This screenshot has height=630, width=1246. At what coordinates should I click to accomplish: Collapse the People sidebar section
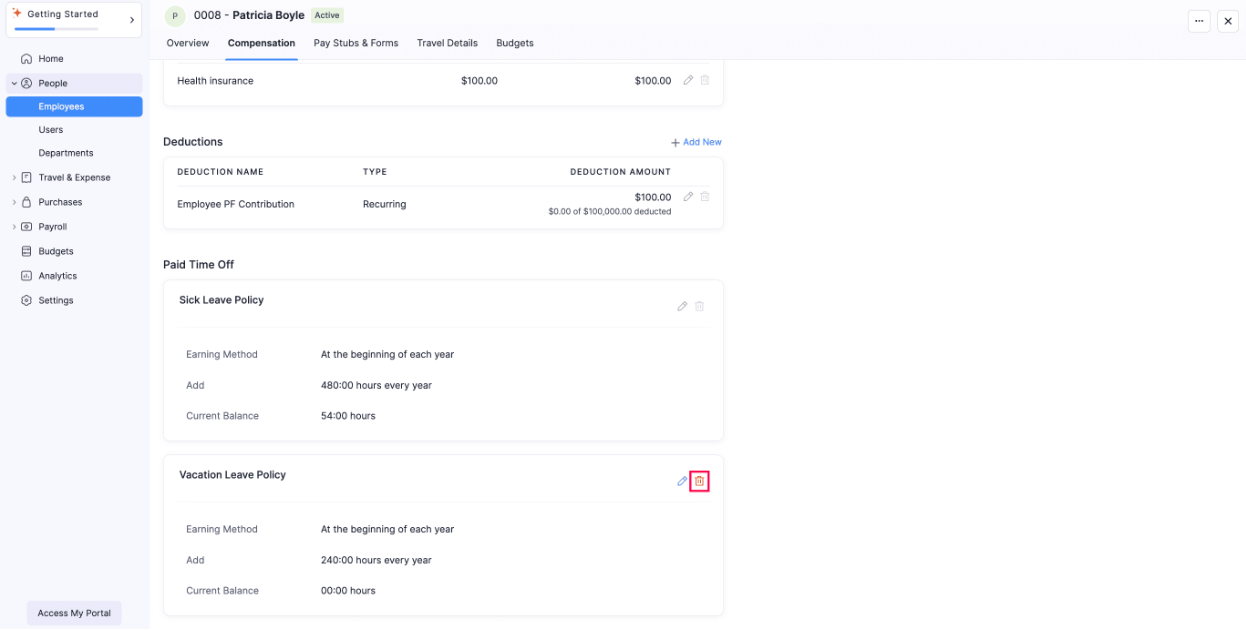click(x=14, y=83)
